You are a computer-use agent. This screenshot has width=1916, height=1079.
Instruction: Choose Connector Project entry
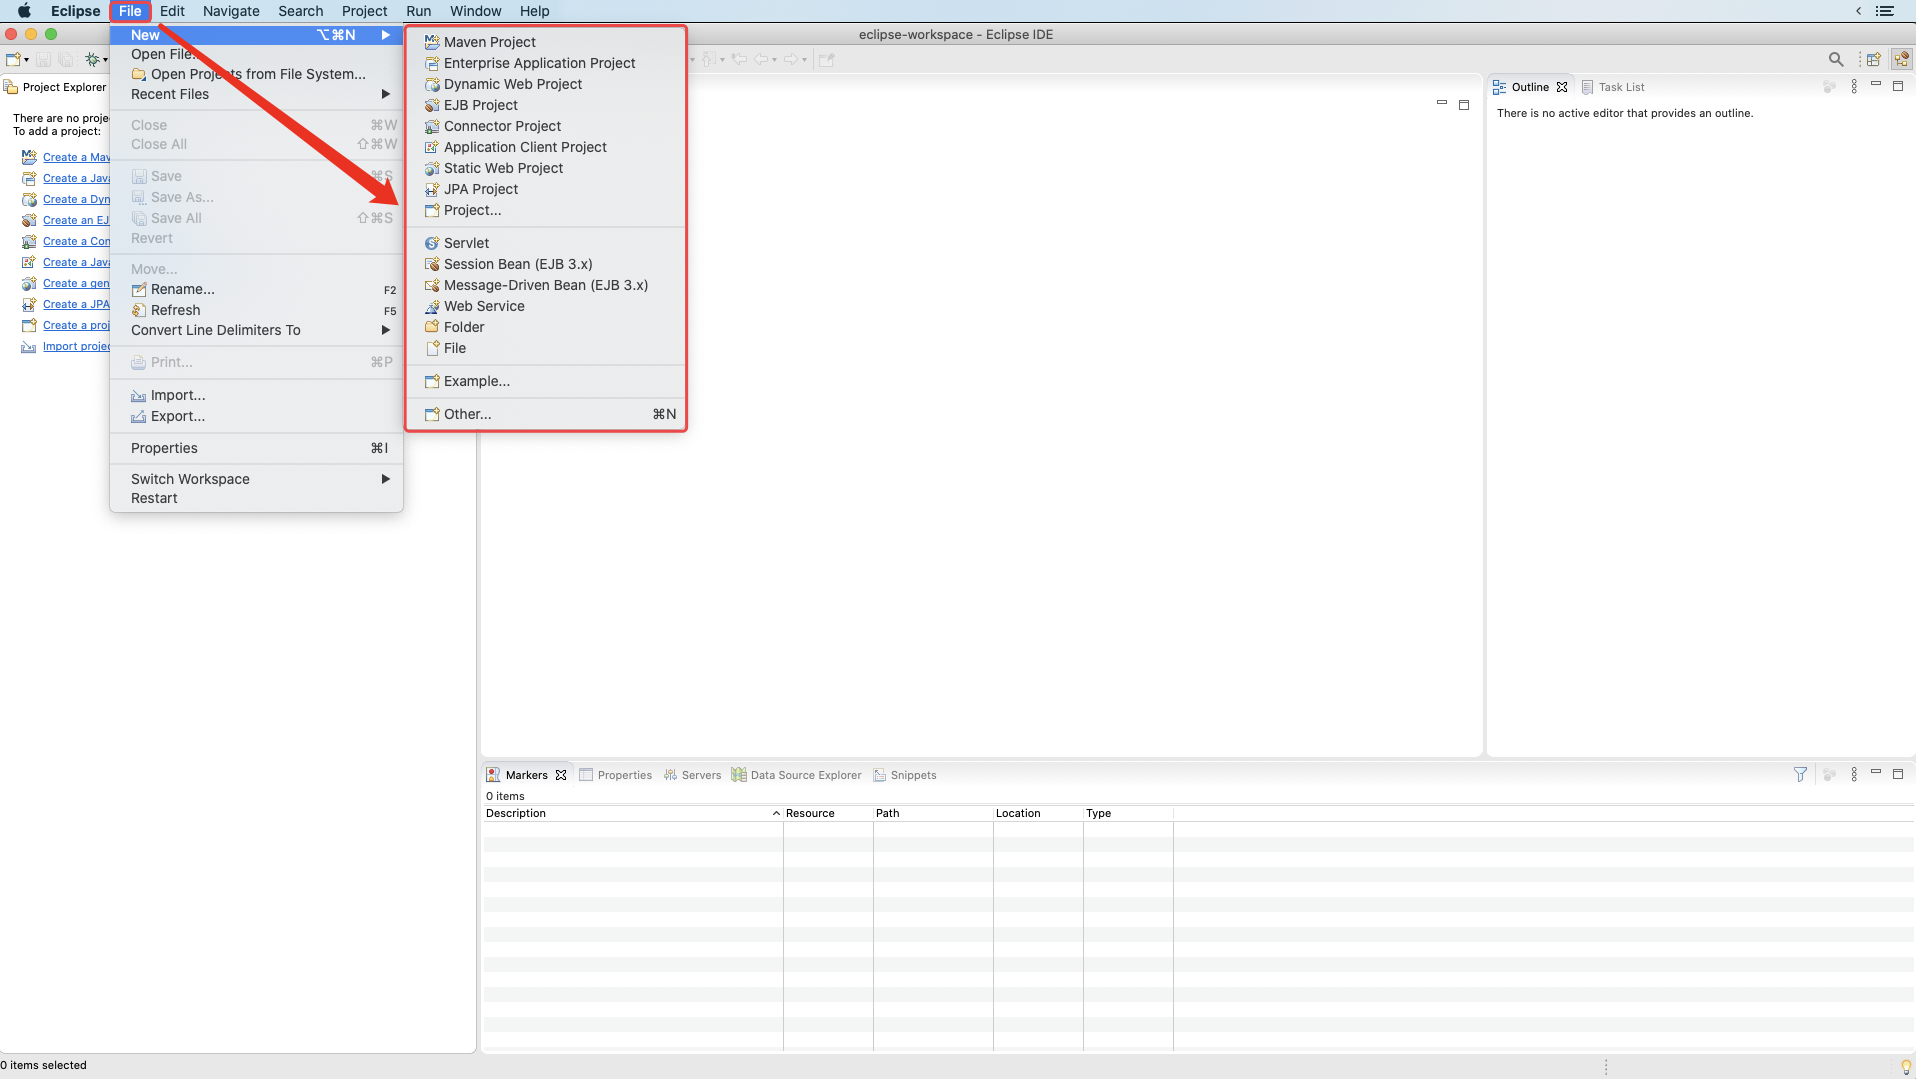point(546,126)
